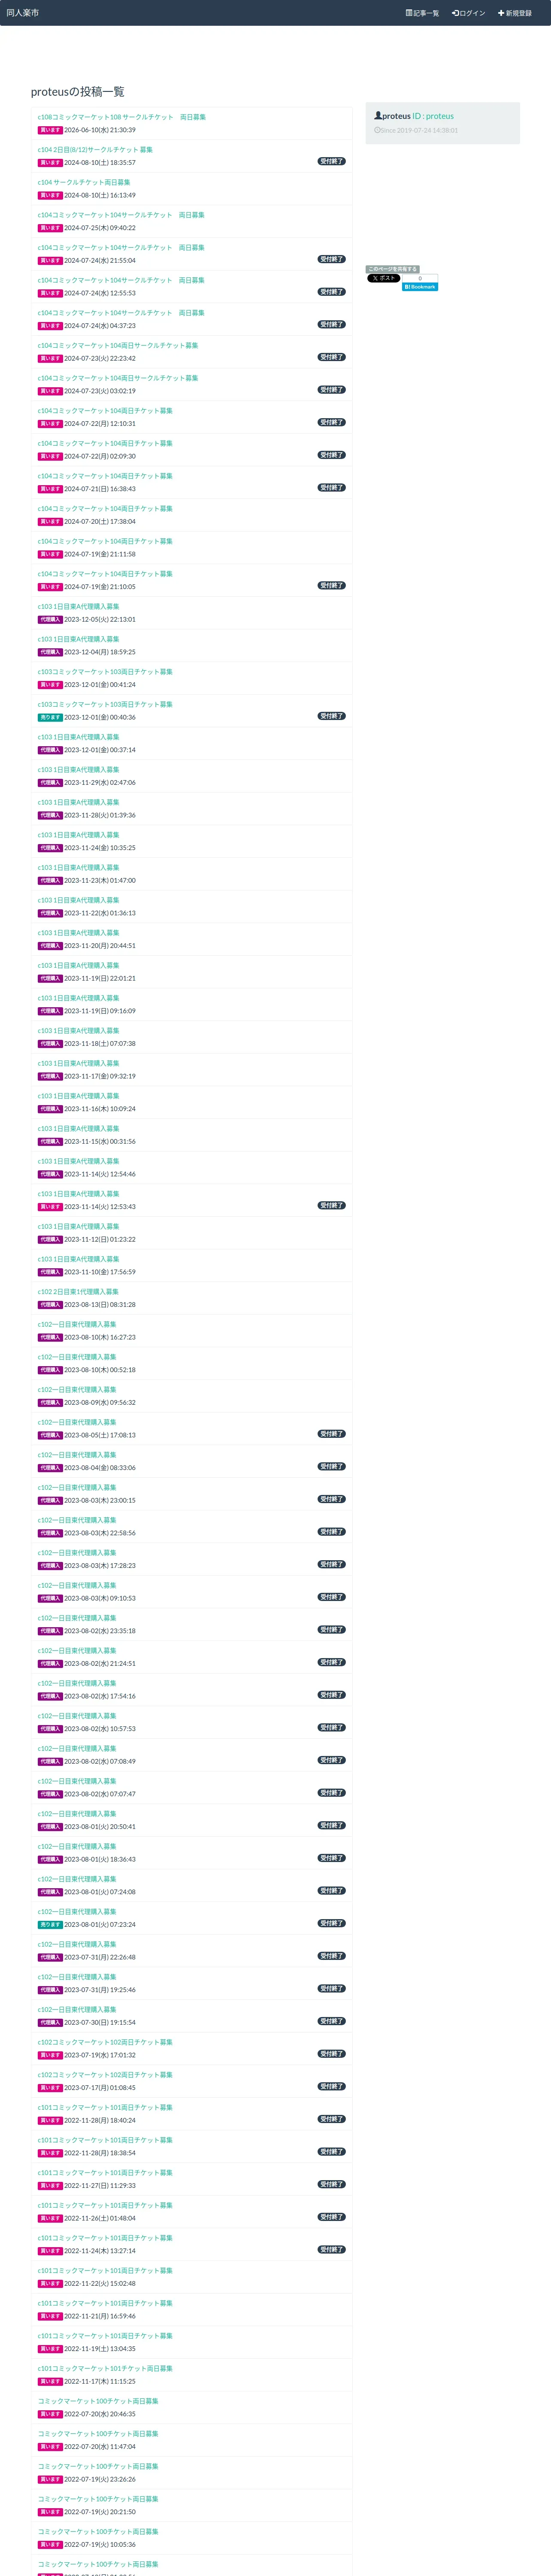Click the 同人楽市 site logo

click(x=22, y=13)
